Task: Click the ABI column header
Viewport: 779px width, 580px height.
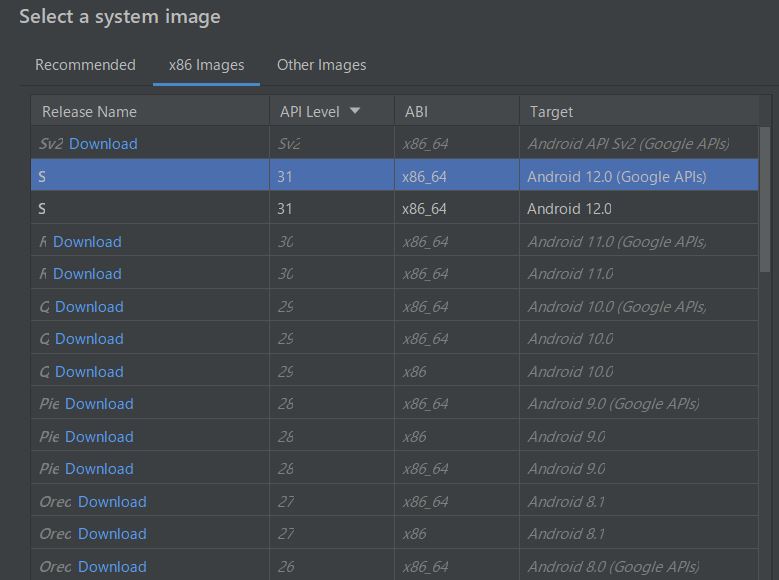Action: tap(457, 111)
